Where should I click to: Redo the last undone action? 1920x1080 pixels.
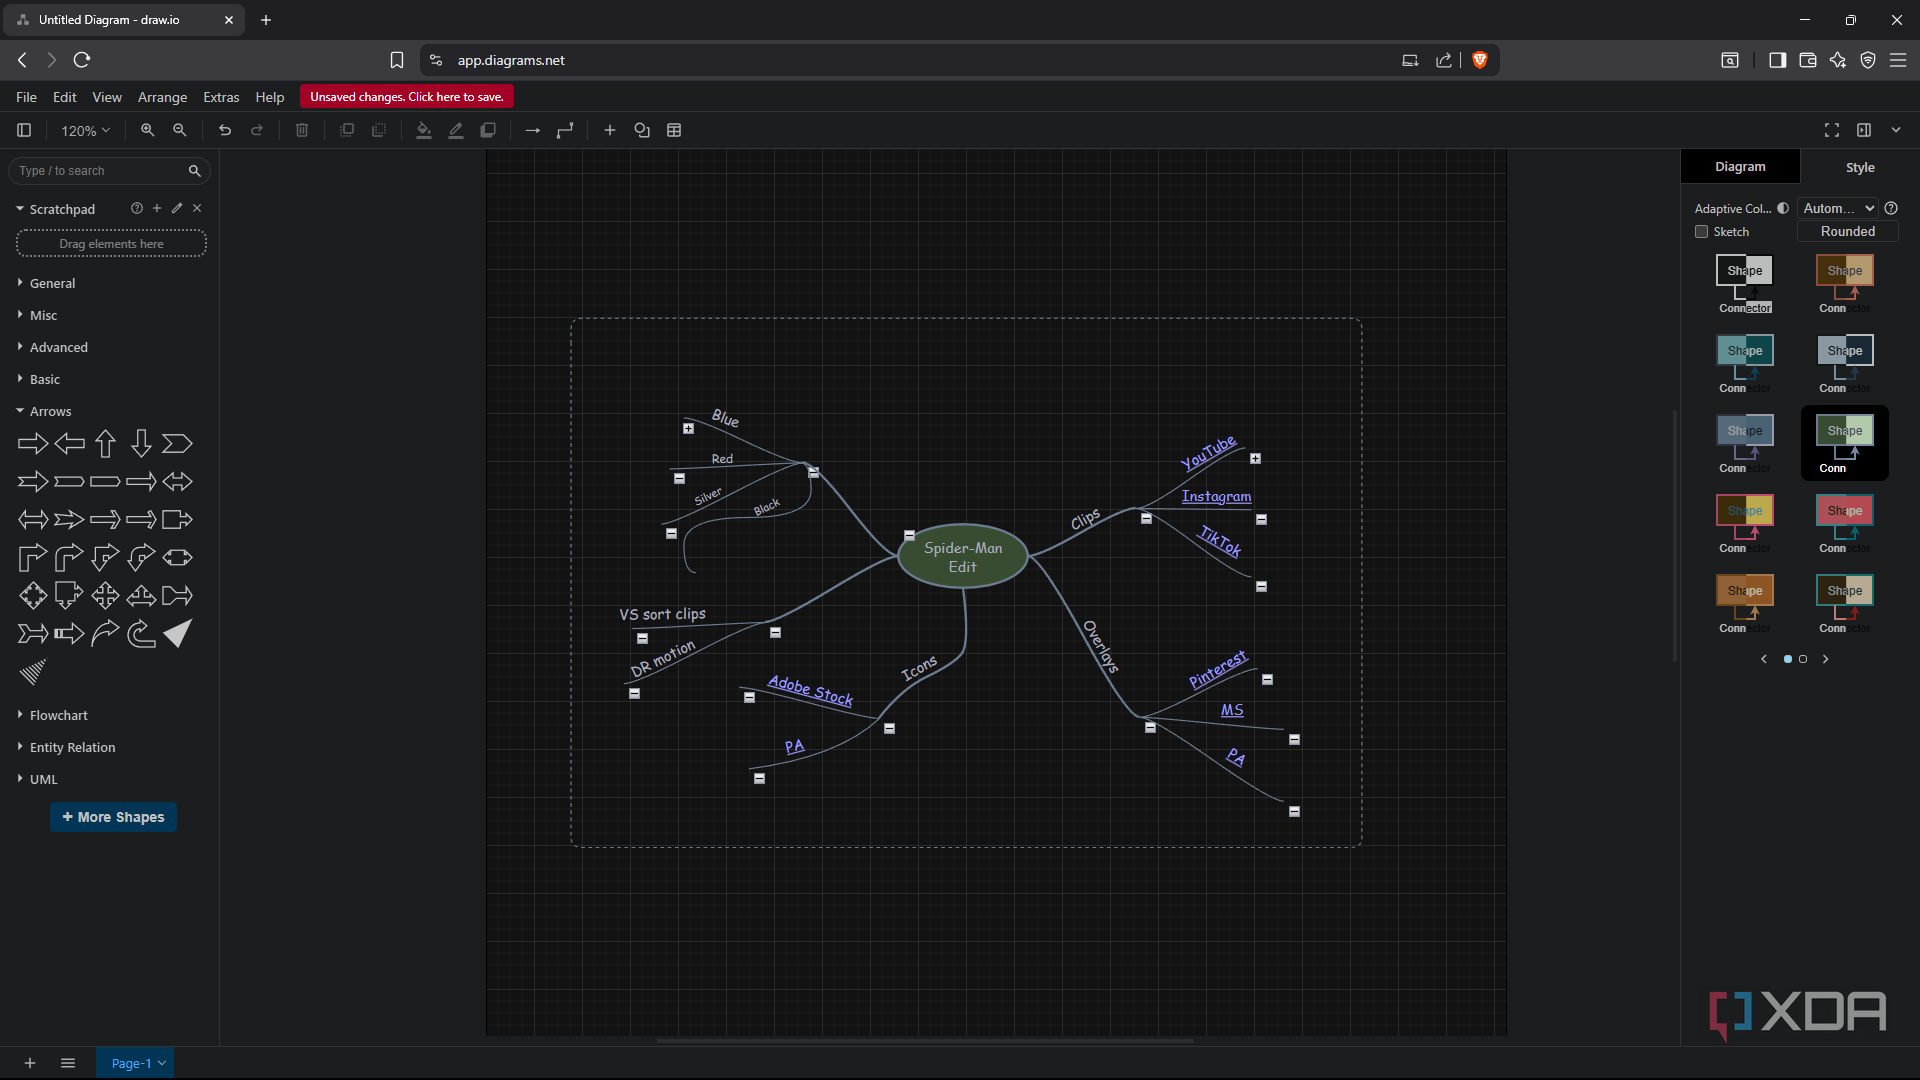pyautogui.click(x=257, y=130)
